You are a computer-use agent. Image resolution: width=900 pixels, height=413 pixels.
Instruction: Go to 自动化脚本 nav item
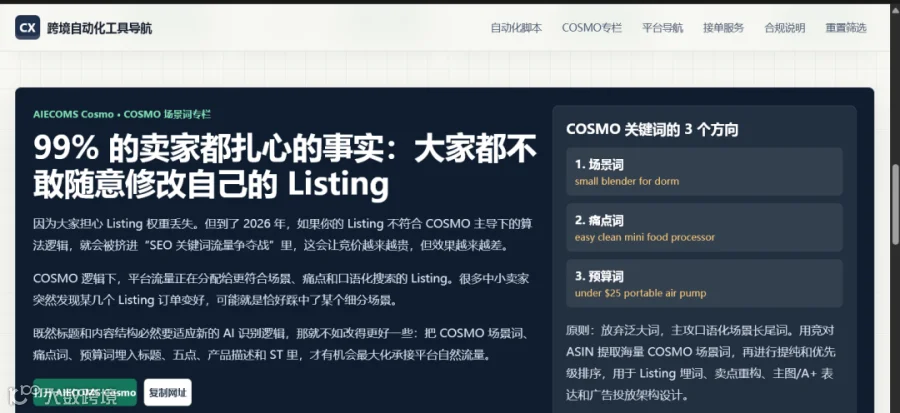pos(516,28)
